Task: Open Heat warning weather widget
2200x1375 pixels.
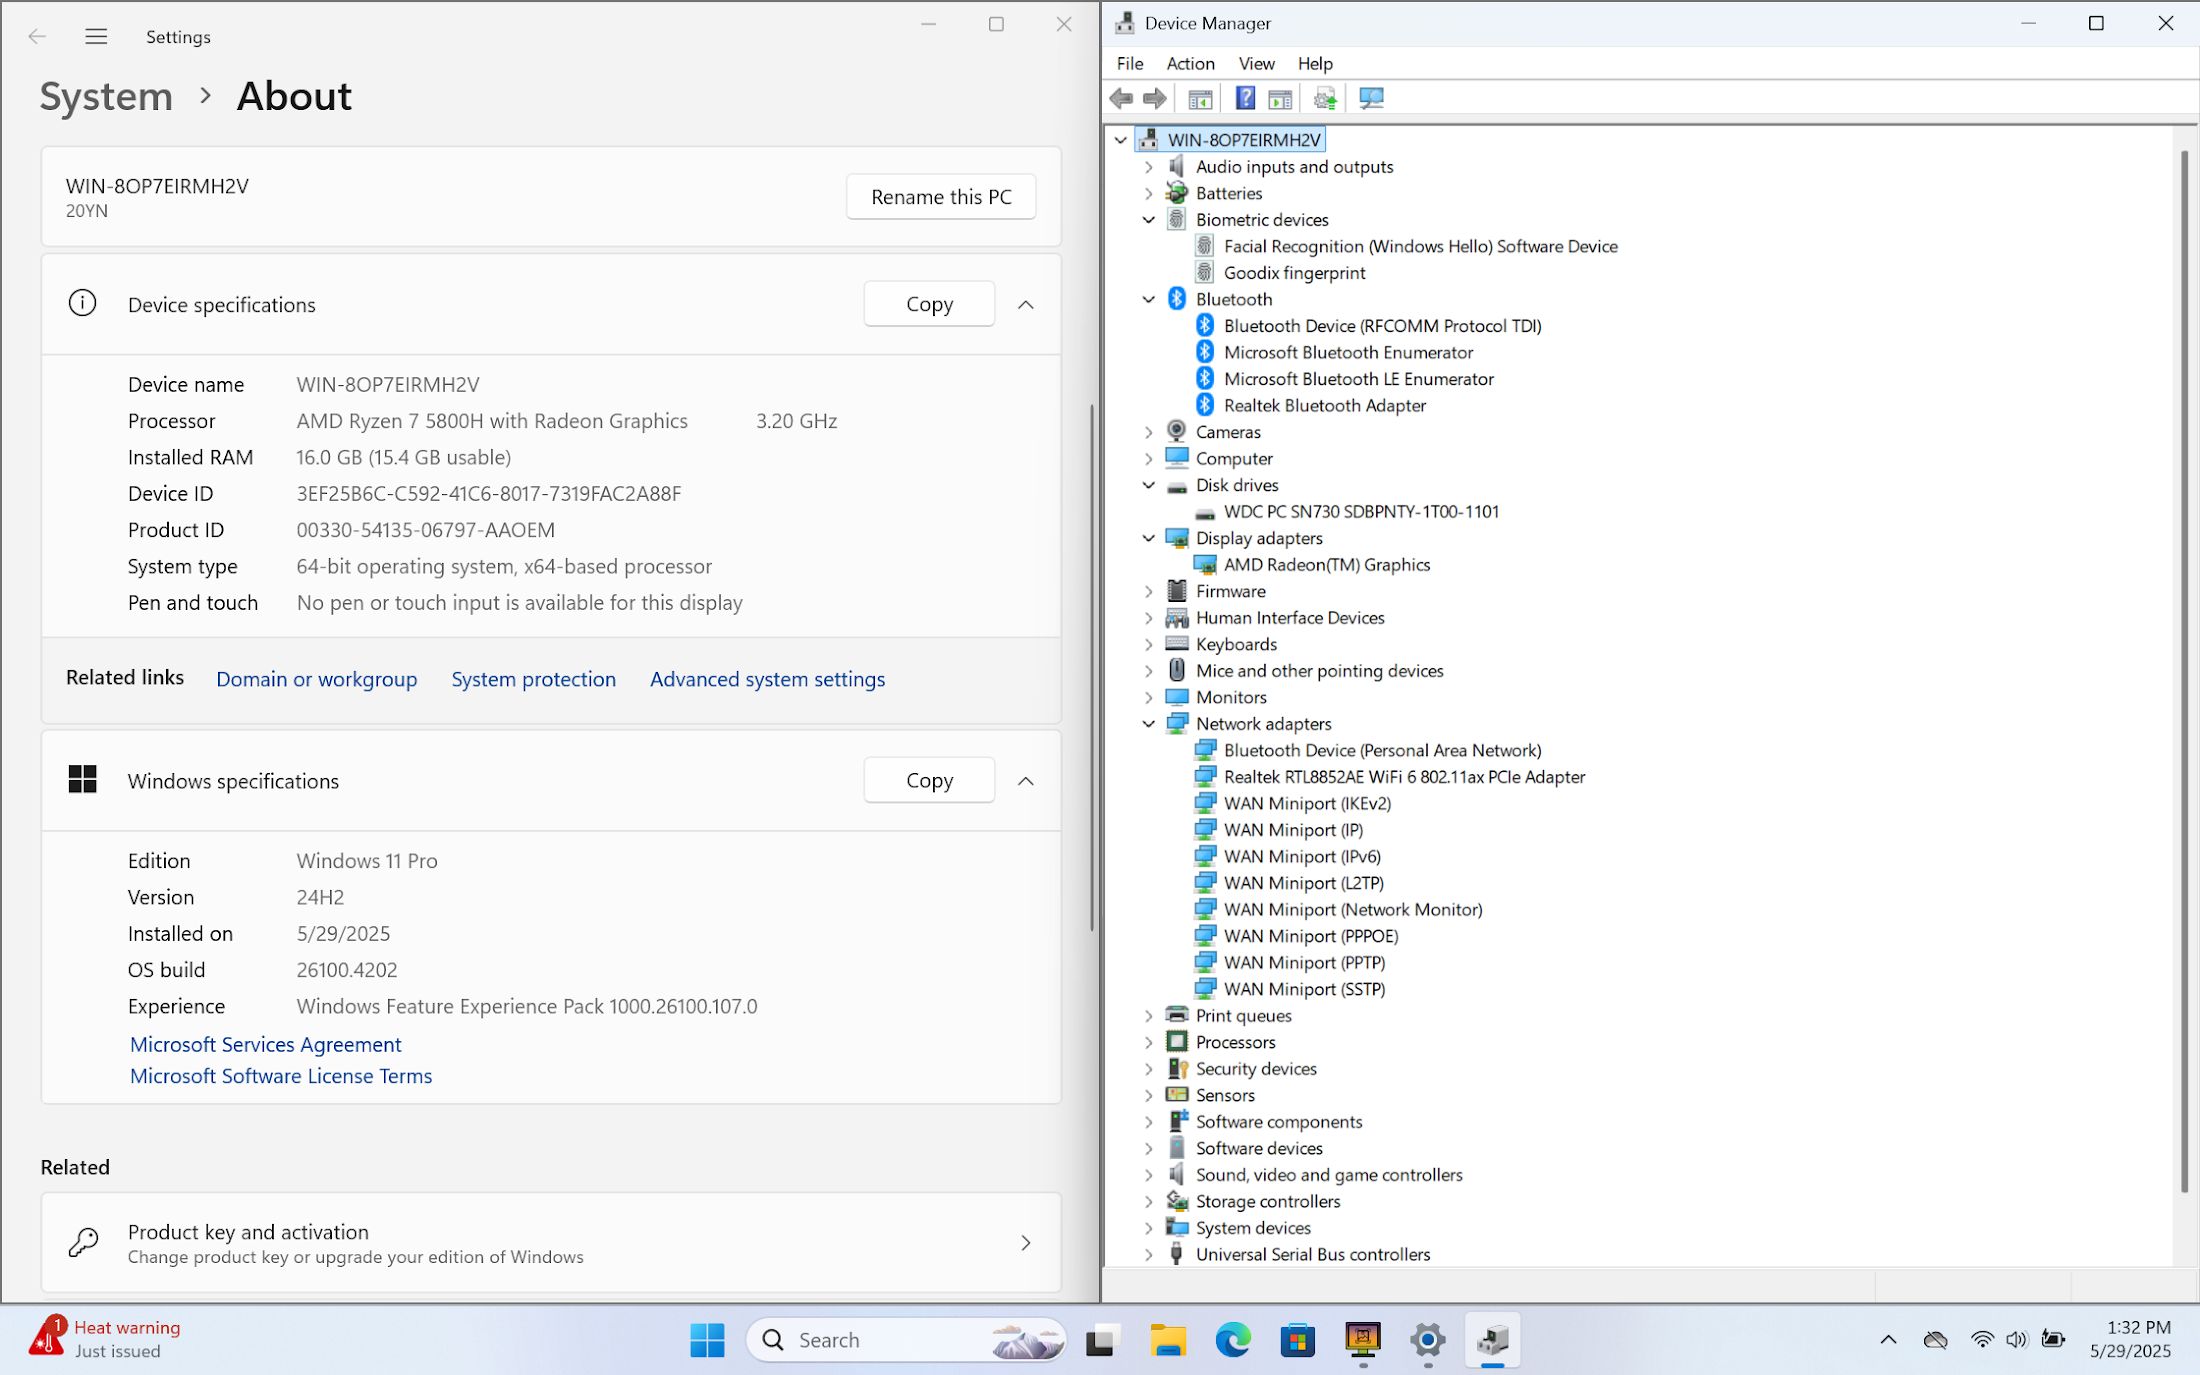Action: (x=105, y=1339)
